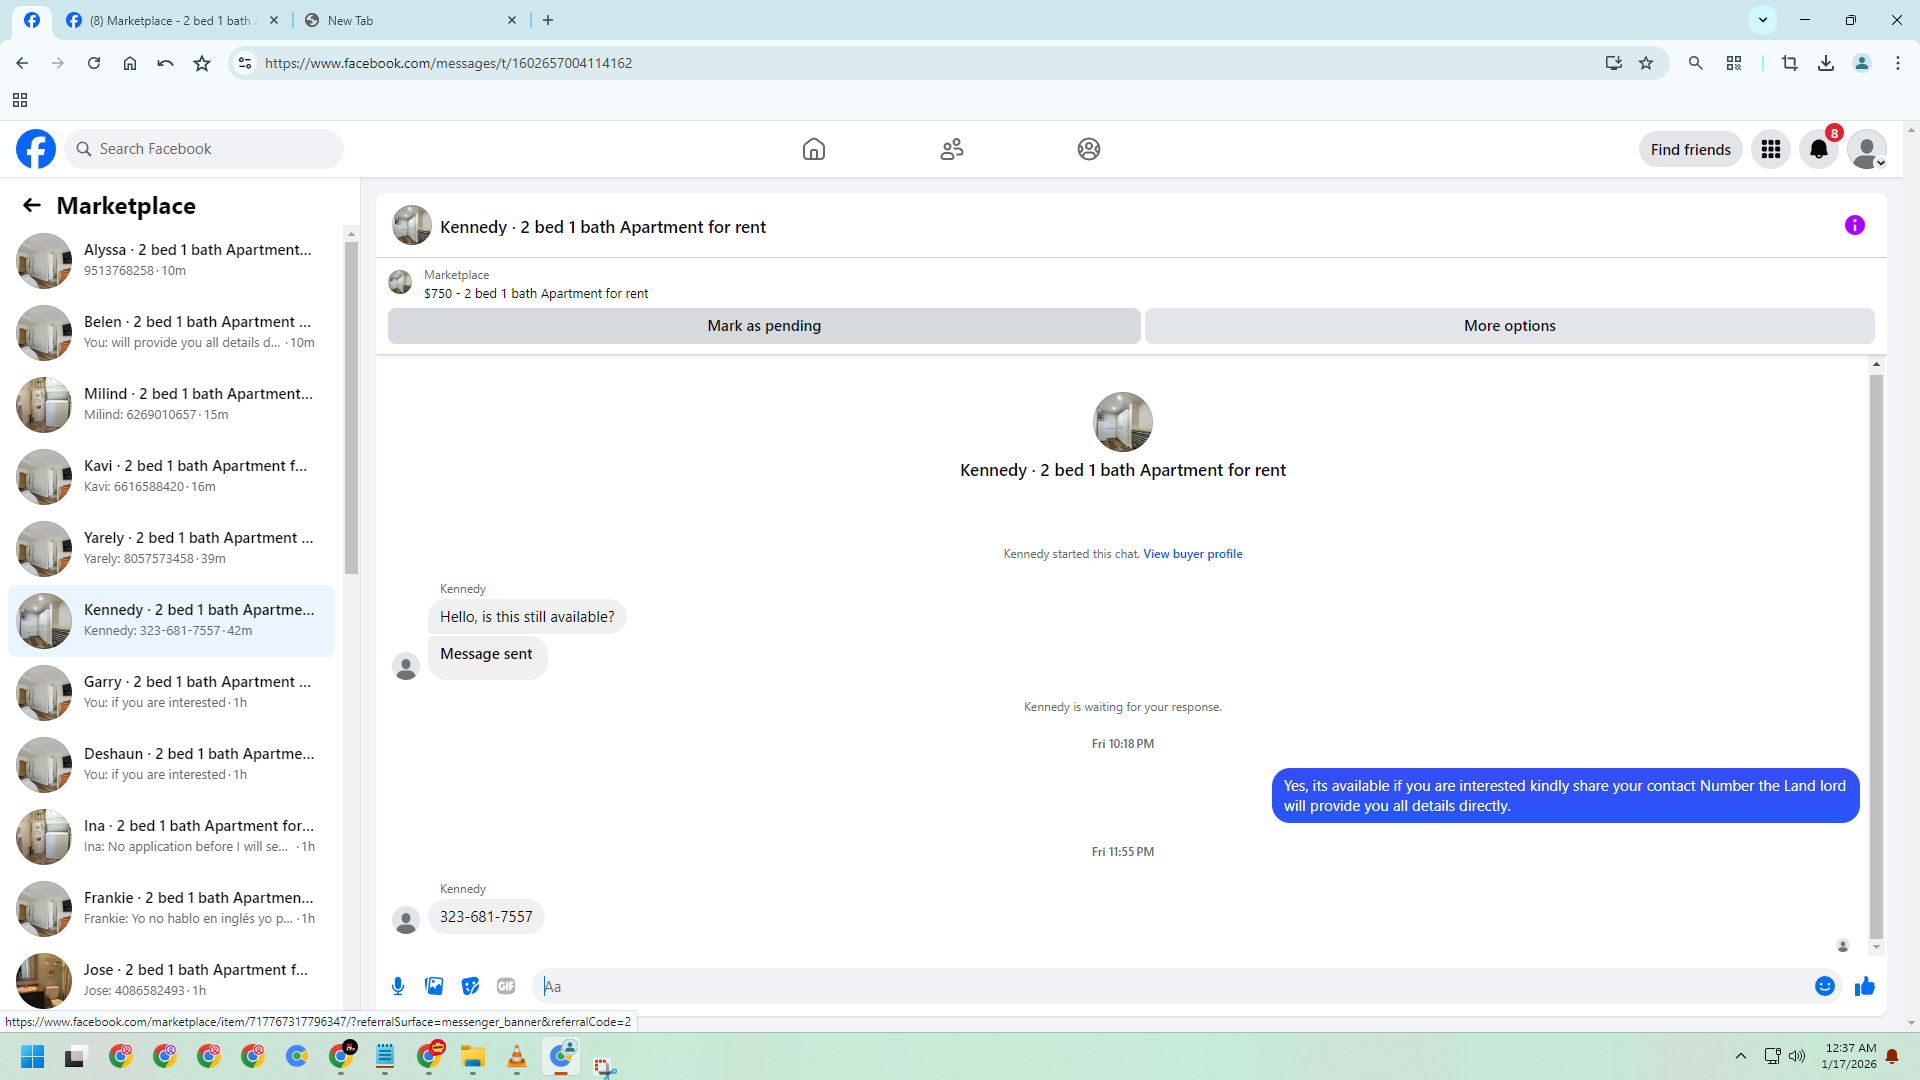
Task: Expand browser tab search chevron
Action: pyautogui.click(x=1762, y=20)
